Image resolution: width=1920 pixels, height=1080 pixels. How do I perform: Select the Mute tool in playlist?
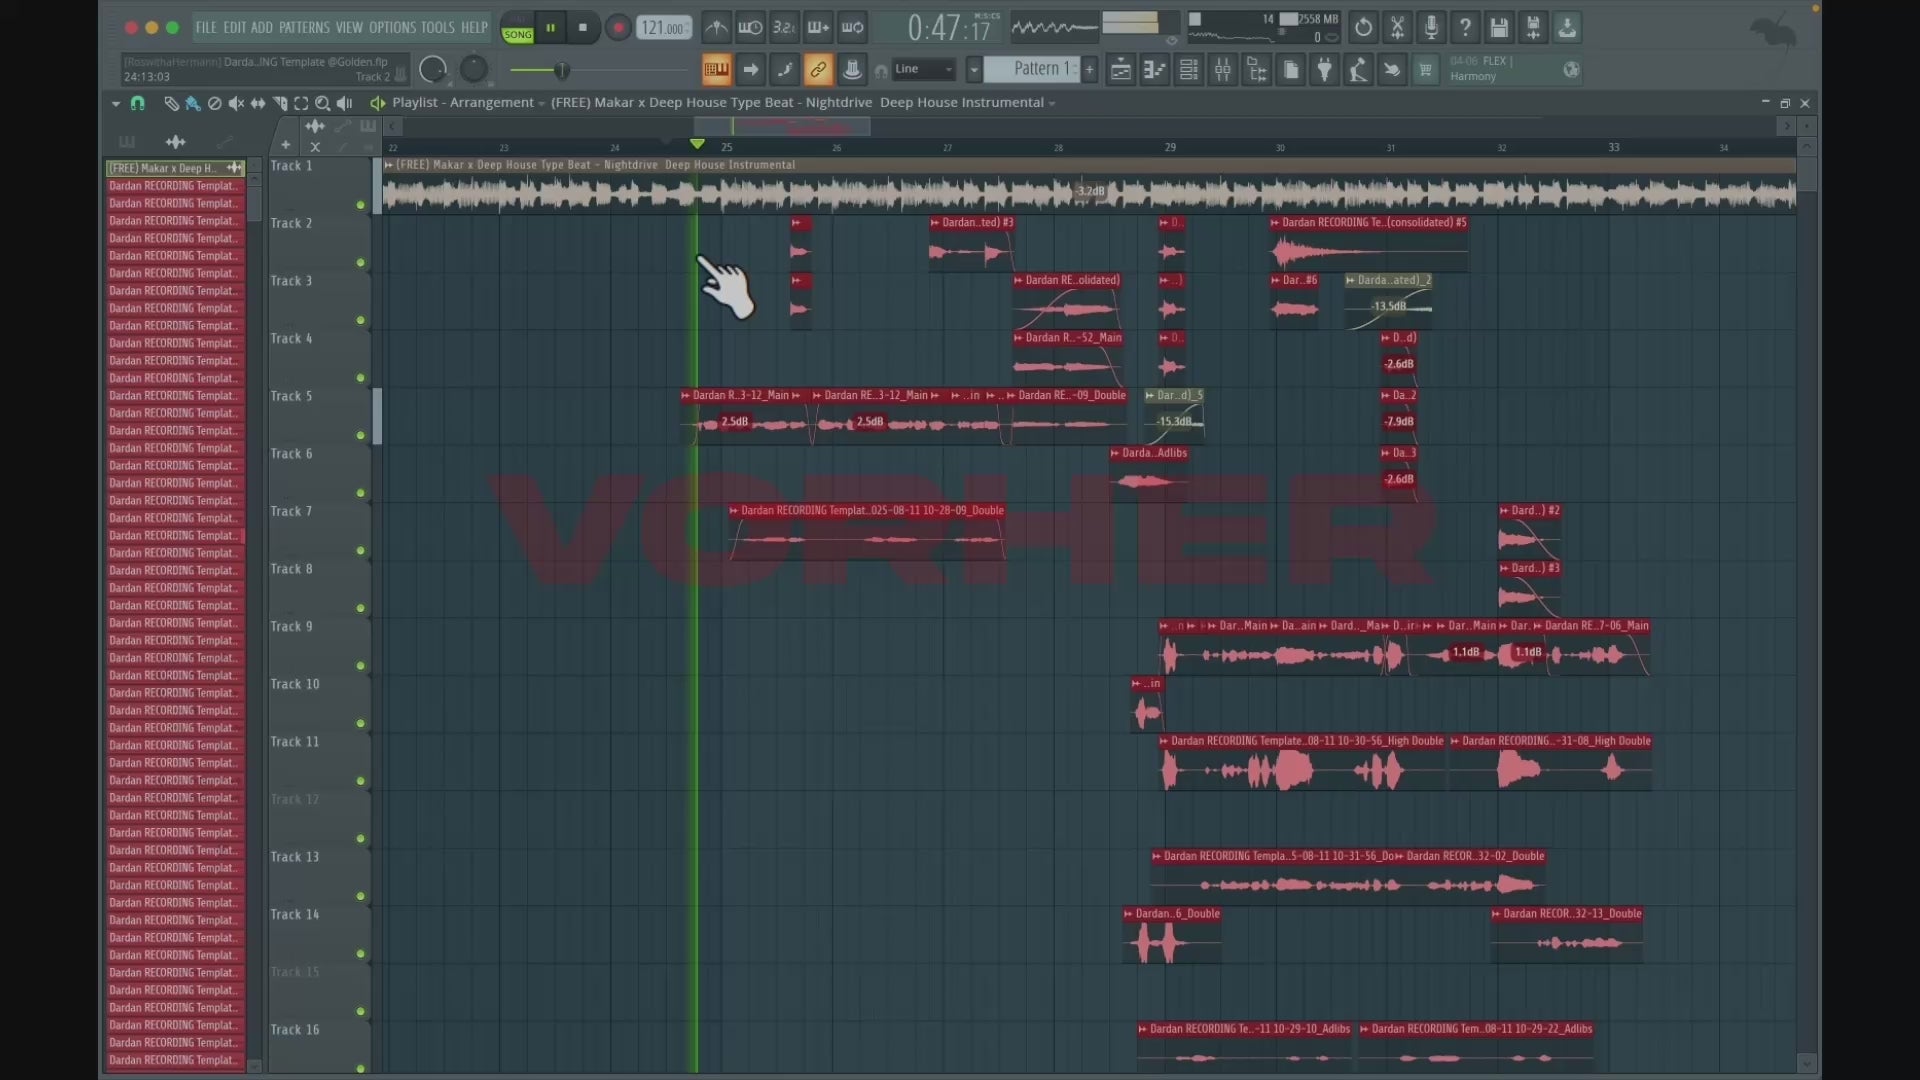coord(236,103)
